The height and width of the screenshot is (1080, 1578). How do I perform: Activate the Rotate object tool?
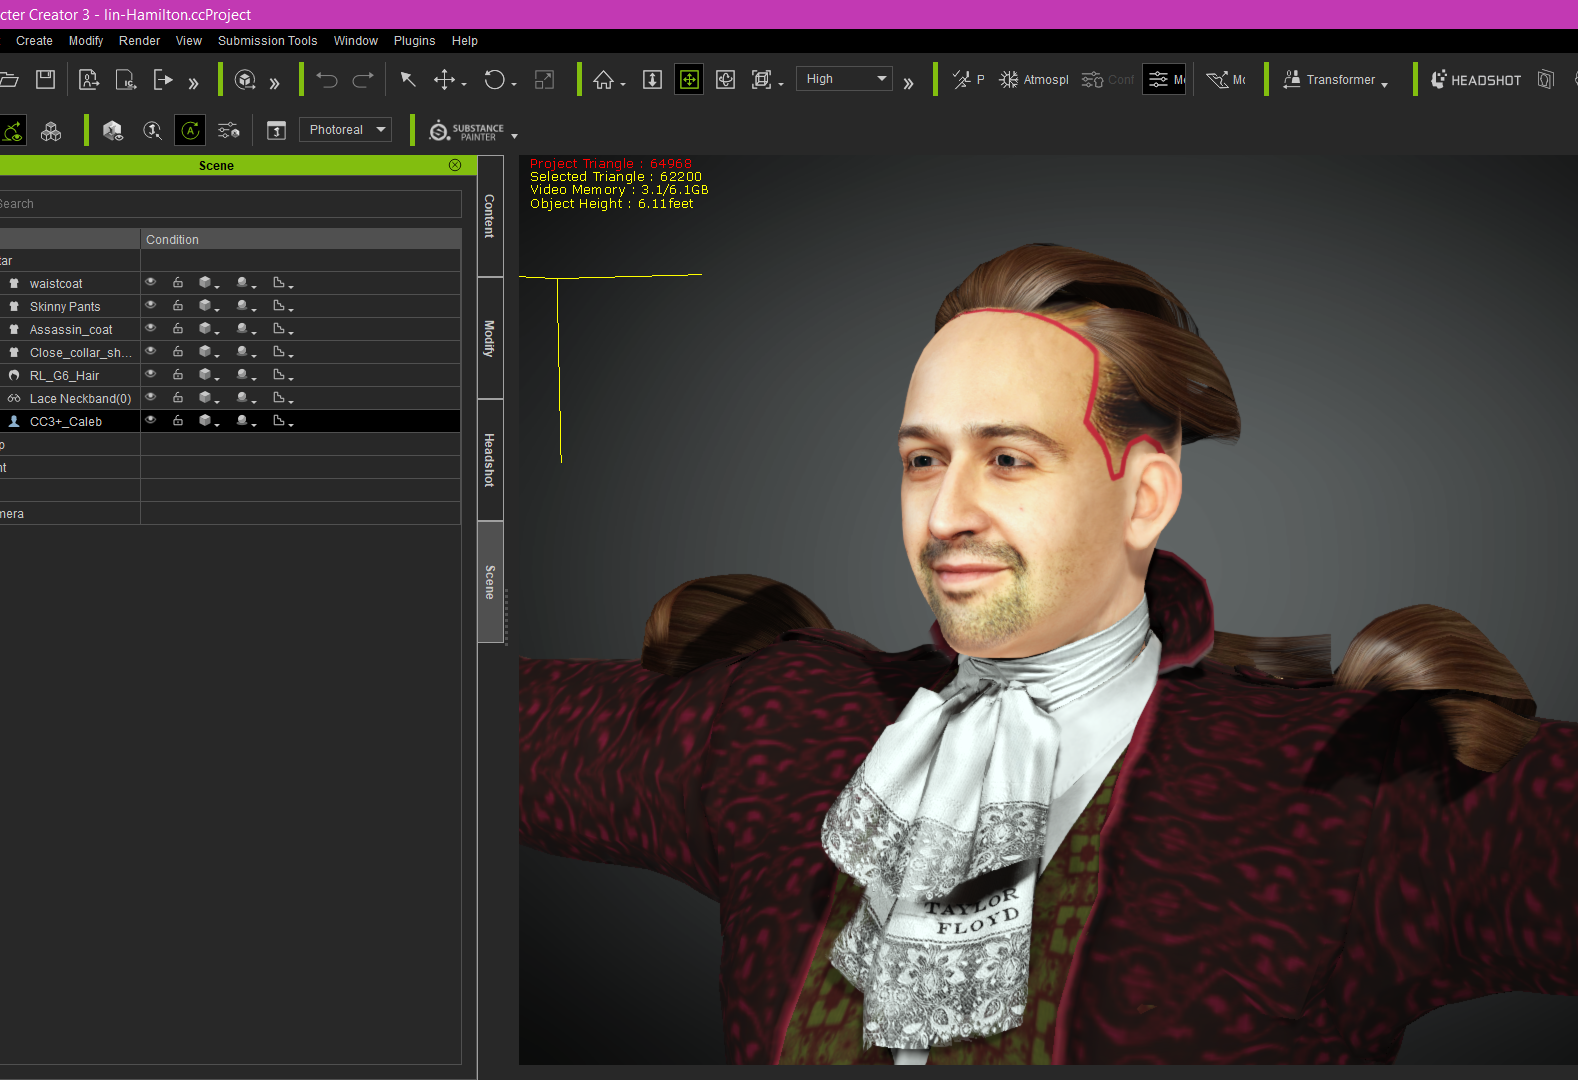pyautogui.click(x=495, y=80)
